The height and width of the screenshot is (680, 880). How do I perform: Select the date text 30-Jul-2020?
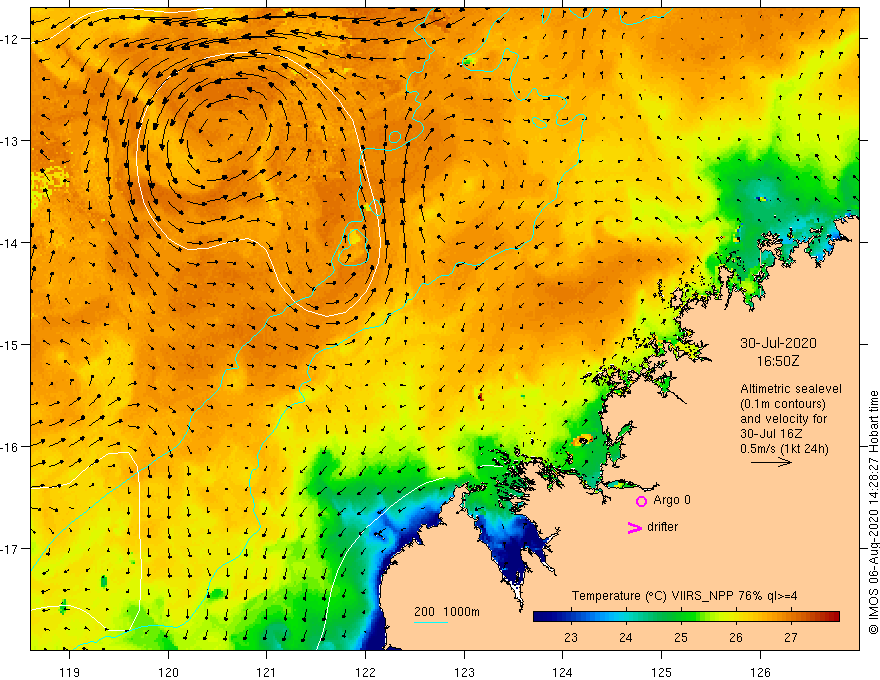[x=778, y=343]
